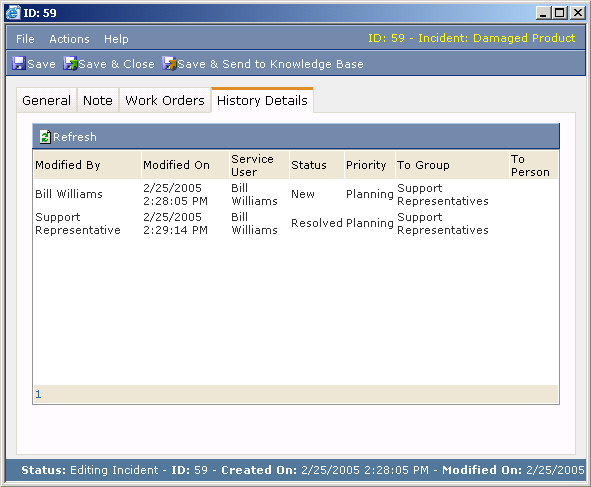The image size is (591, 487).
Task: Click the To Group column header
Action: [423, 165]
